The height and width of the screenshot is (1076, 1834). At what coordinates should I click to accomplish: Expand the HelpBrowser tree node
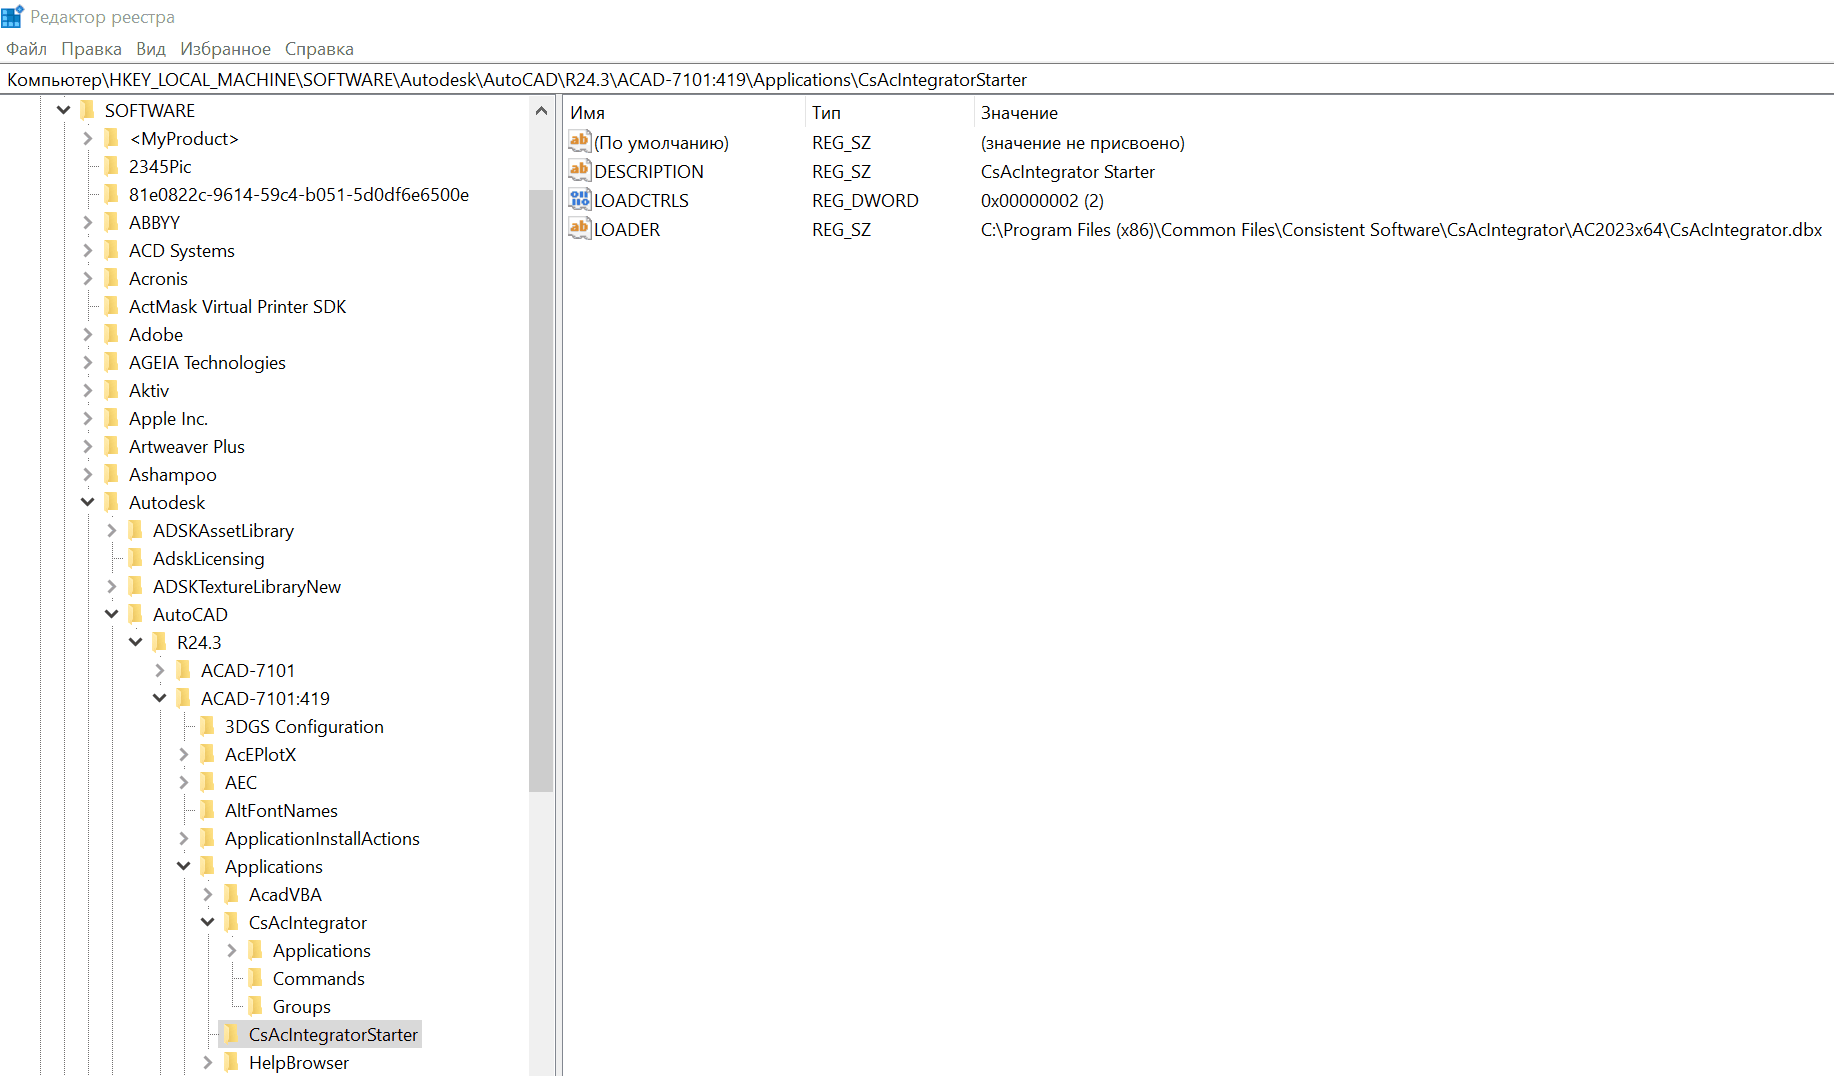click(208, 1062)
